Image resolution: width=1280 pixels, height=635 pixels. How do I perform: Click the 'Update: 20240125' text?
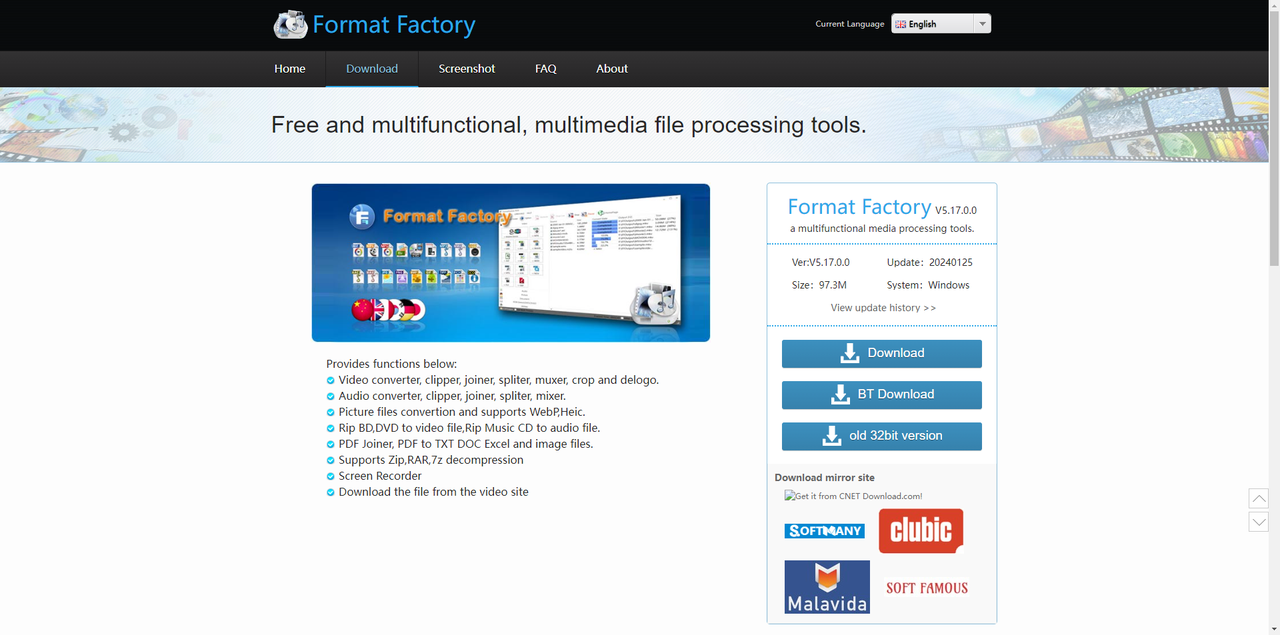(930, 262)
